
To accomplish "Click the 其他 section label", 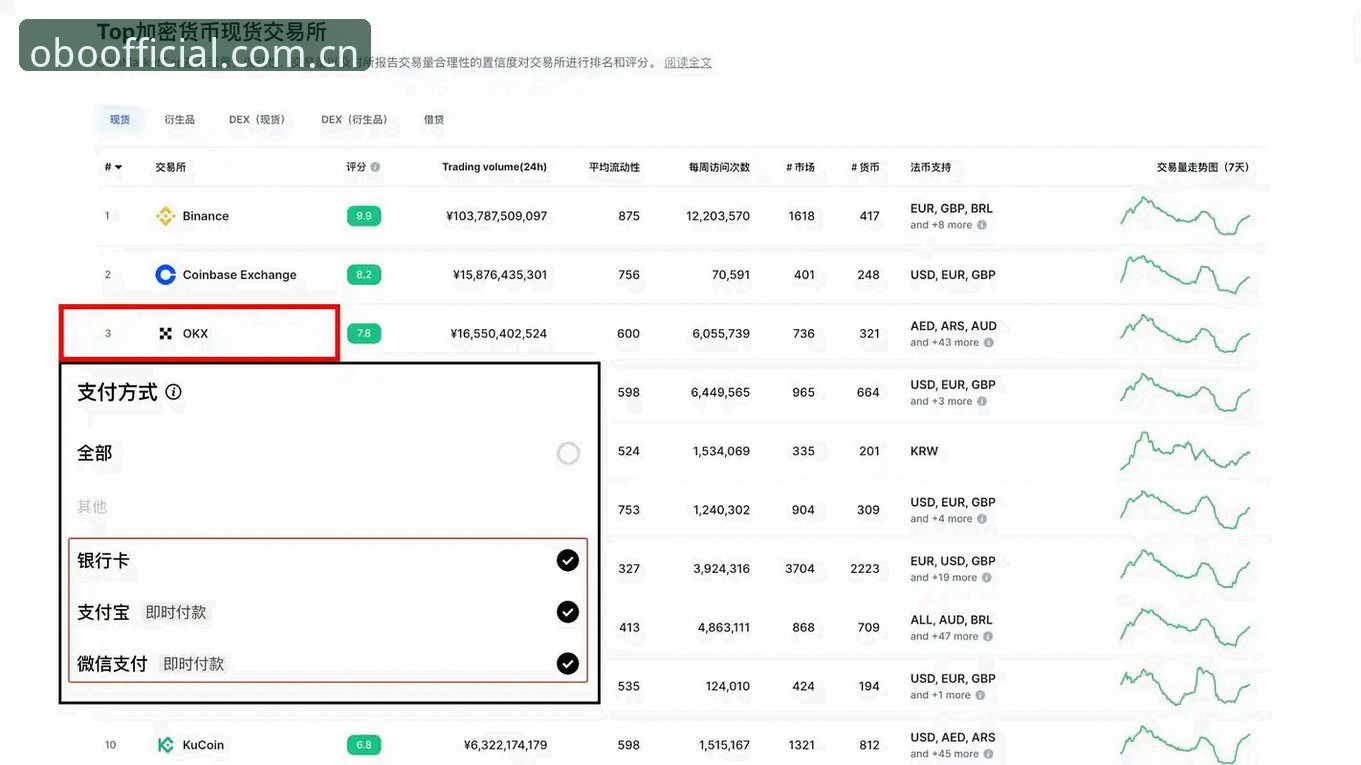I will click(92, 507).
